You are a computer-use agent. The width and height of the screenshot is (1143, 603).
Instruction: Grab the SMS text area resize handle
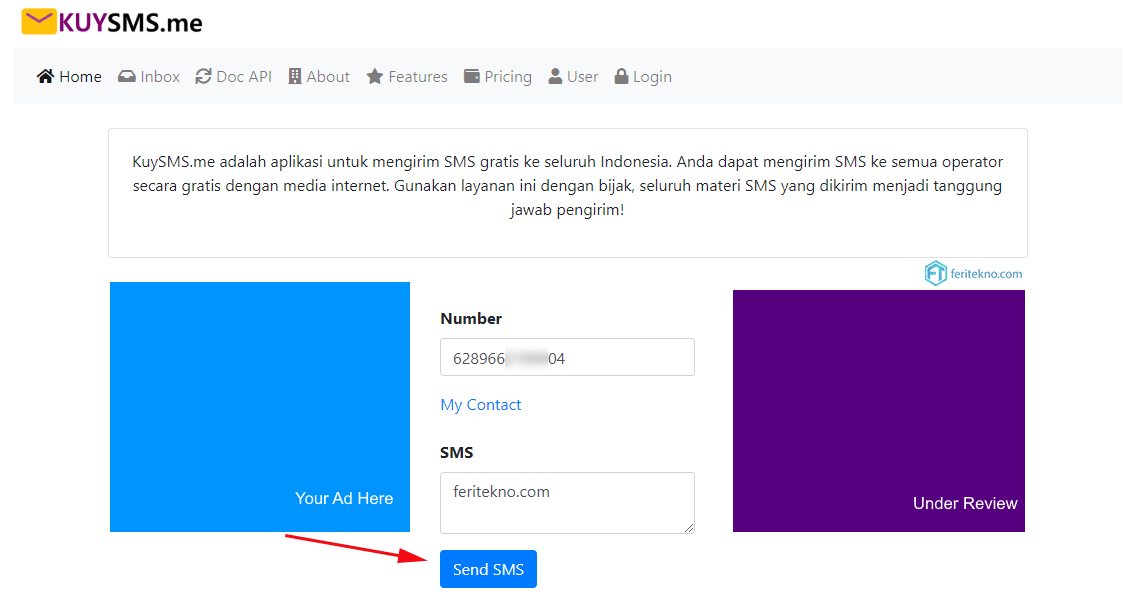(689, 528)
